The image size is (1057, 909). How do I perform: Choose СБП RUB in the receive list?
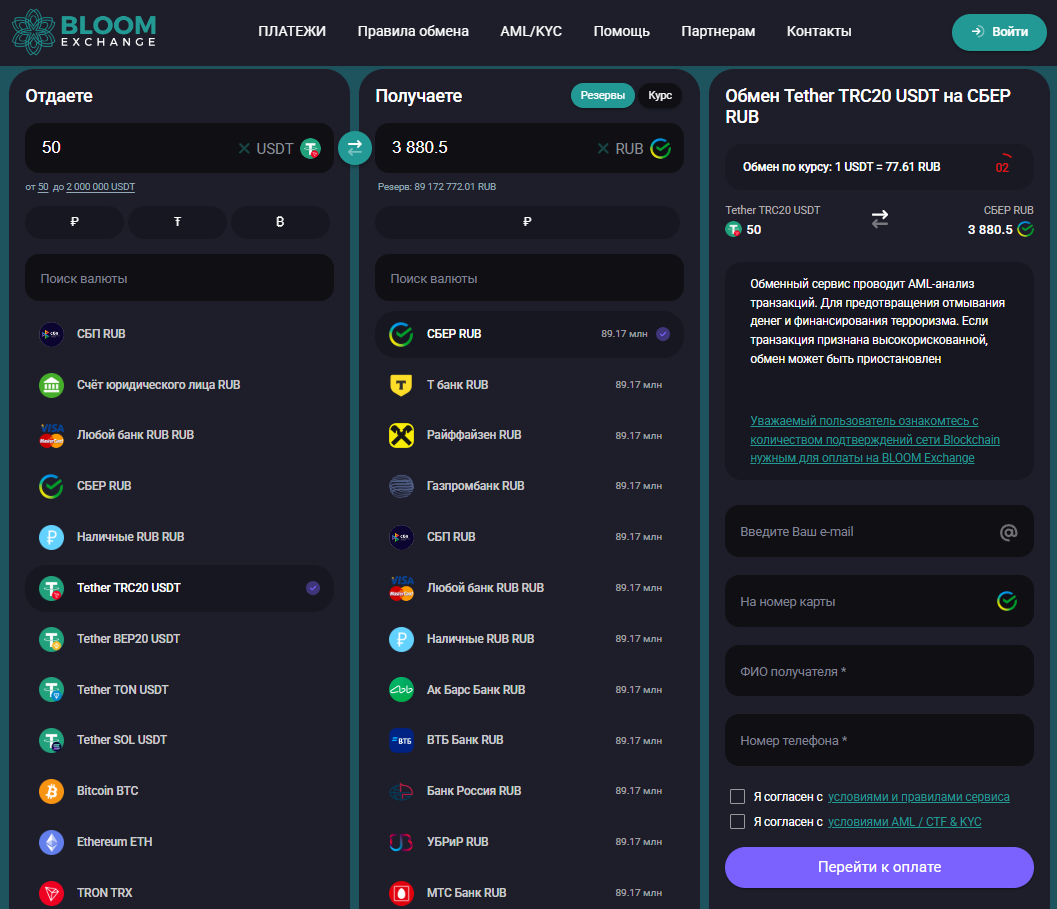tap(529, 537)
